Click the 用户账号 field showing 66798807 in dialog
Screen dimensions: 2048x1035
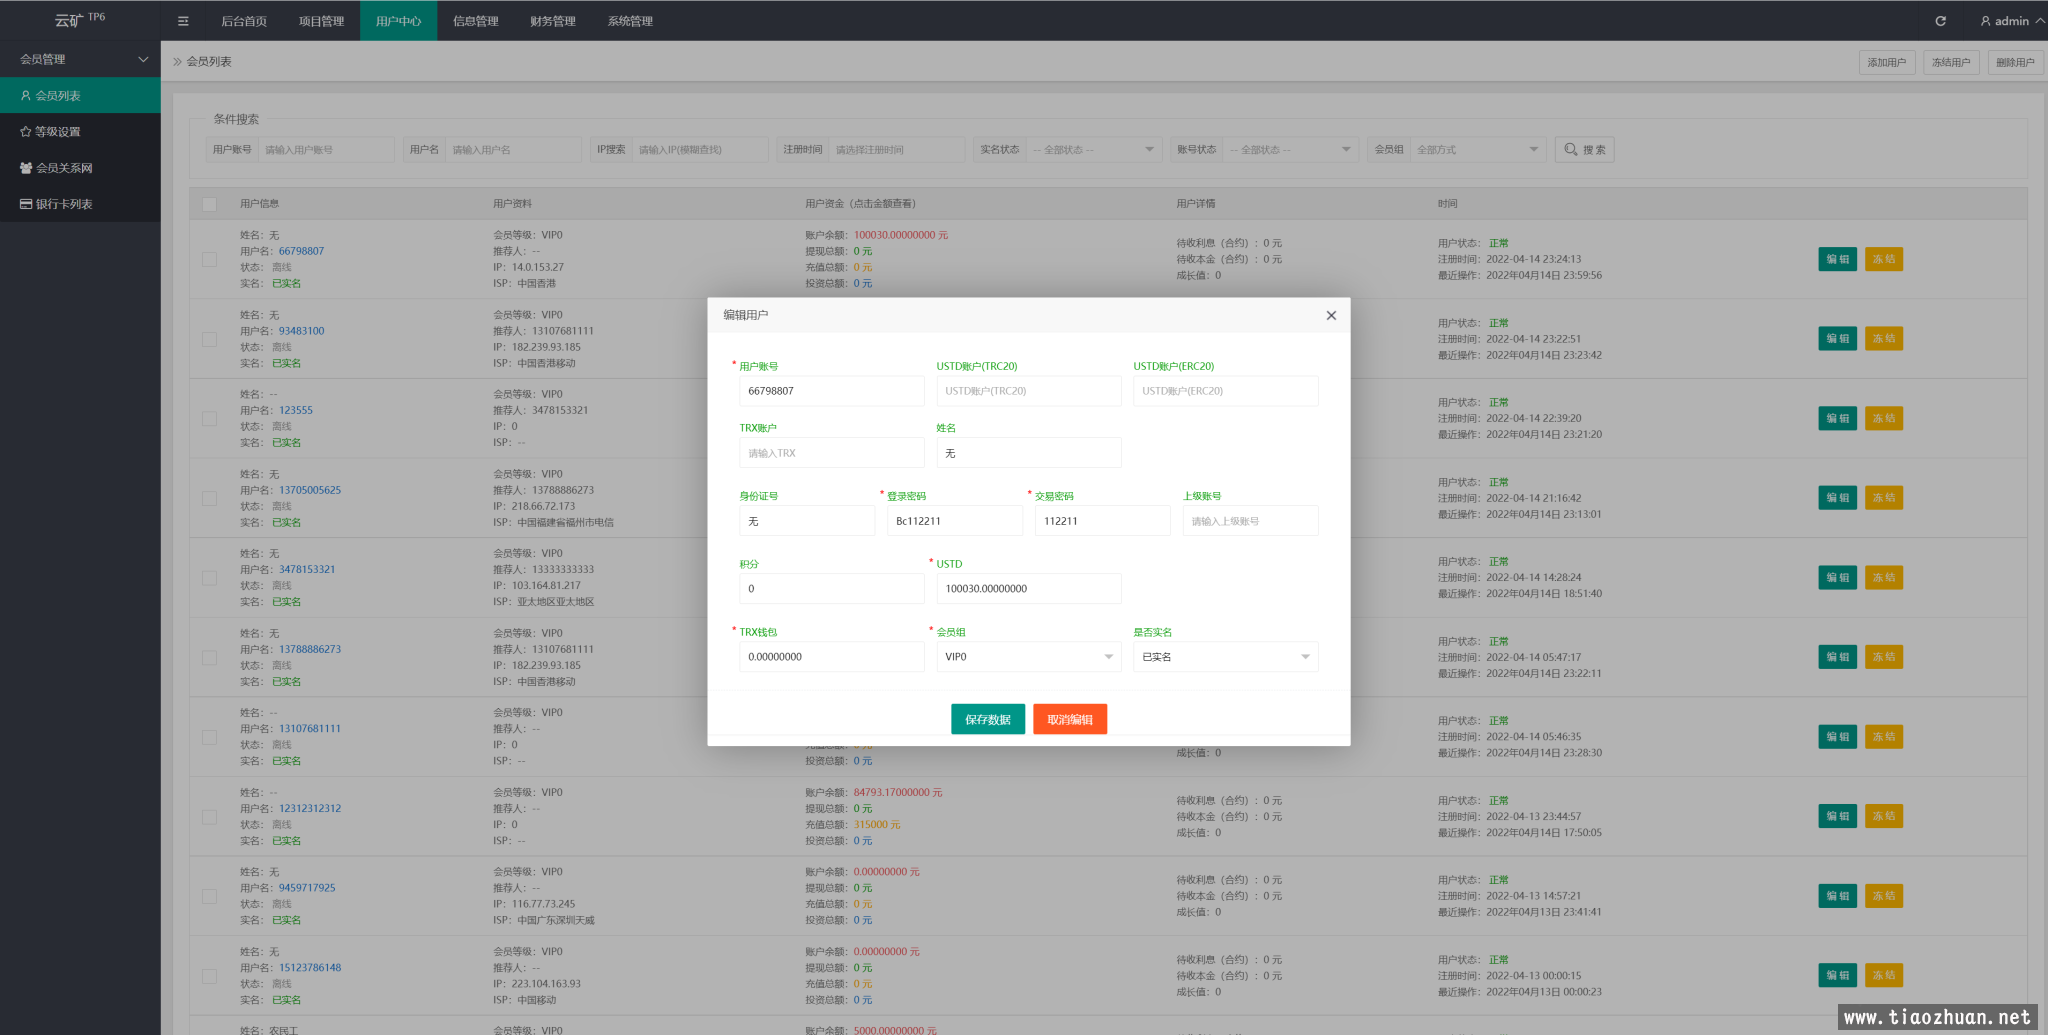[x=832, y=391]
